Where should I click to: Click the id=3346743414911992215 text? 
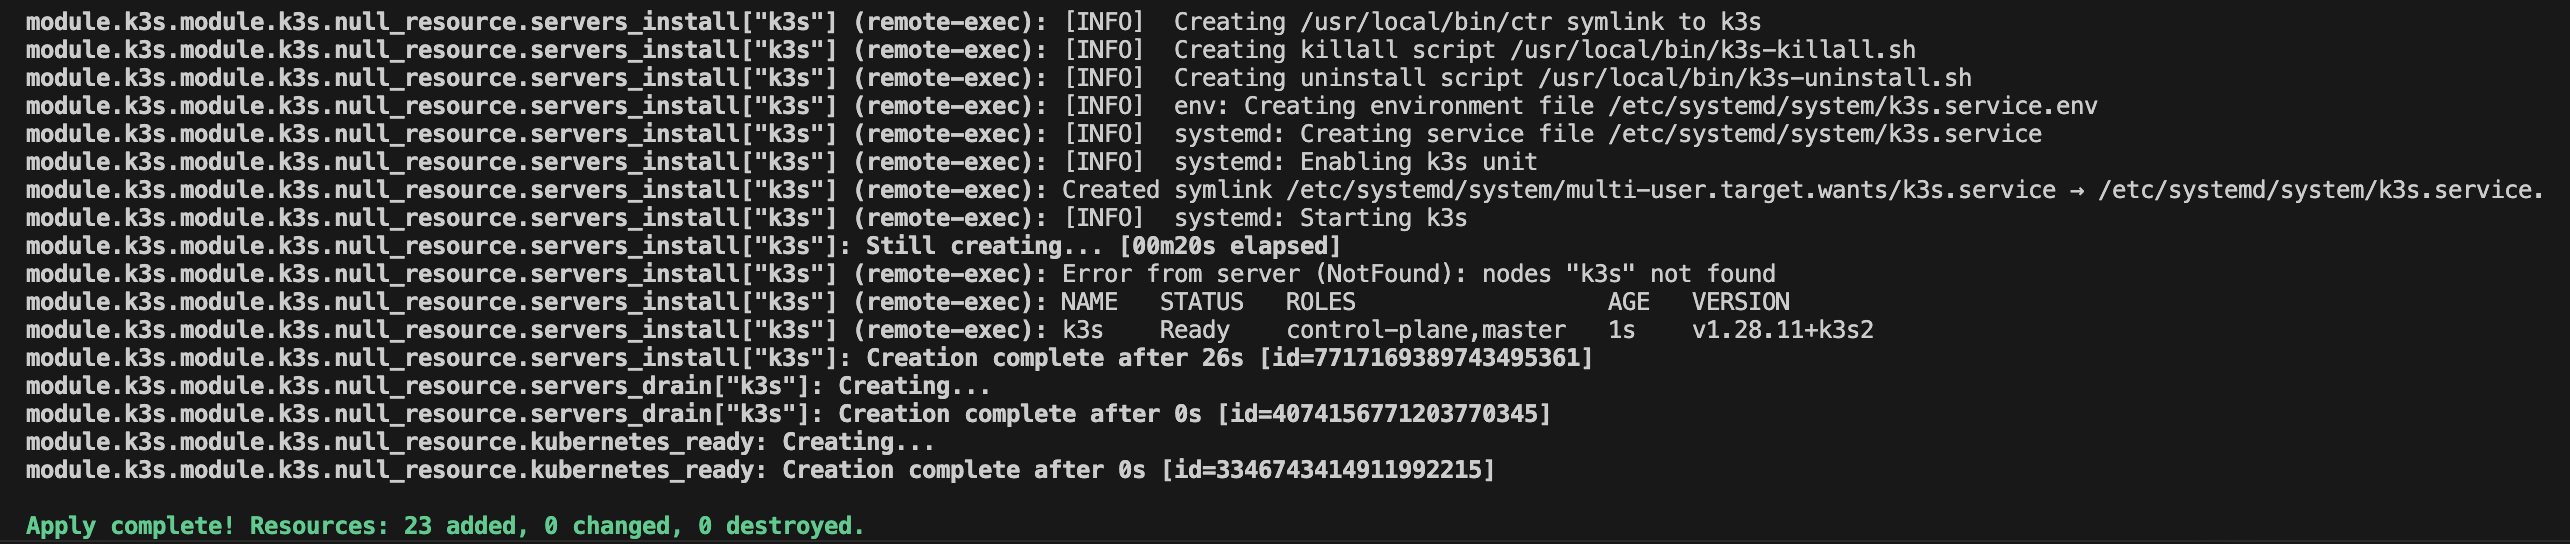point(1327,470)
